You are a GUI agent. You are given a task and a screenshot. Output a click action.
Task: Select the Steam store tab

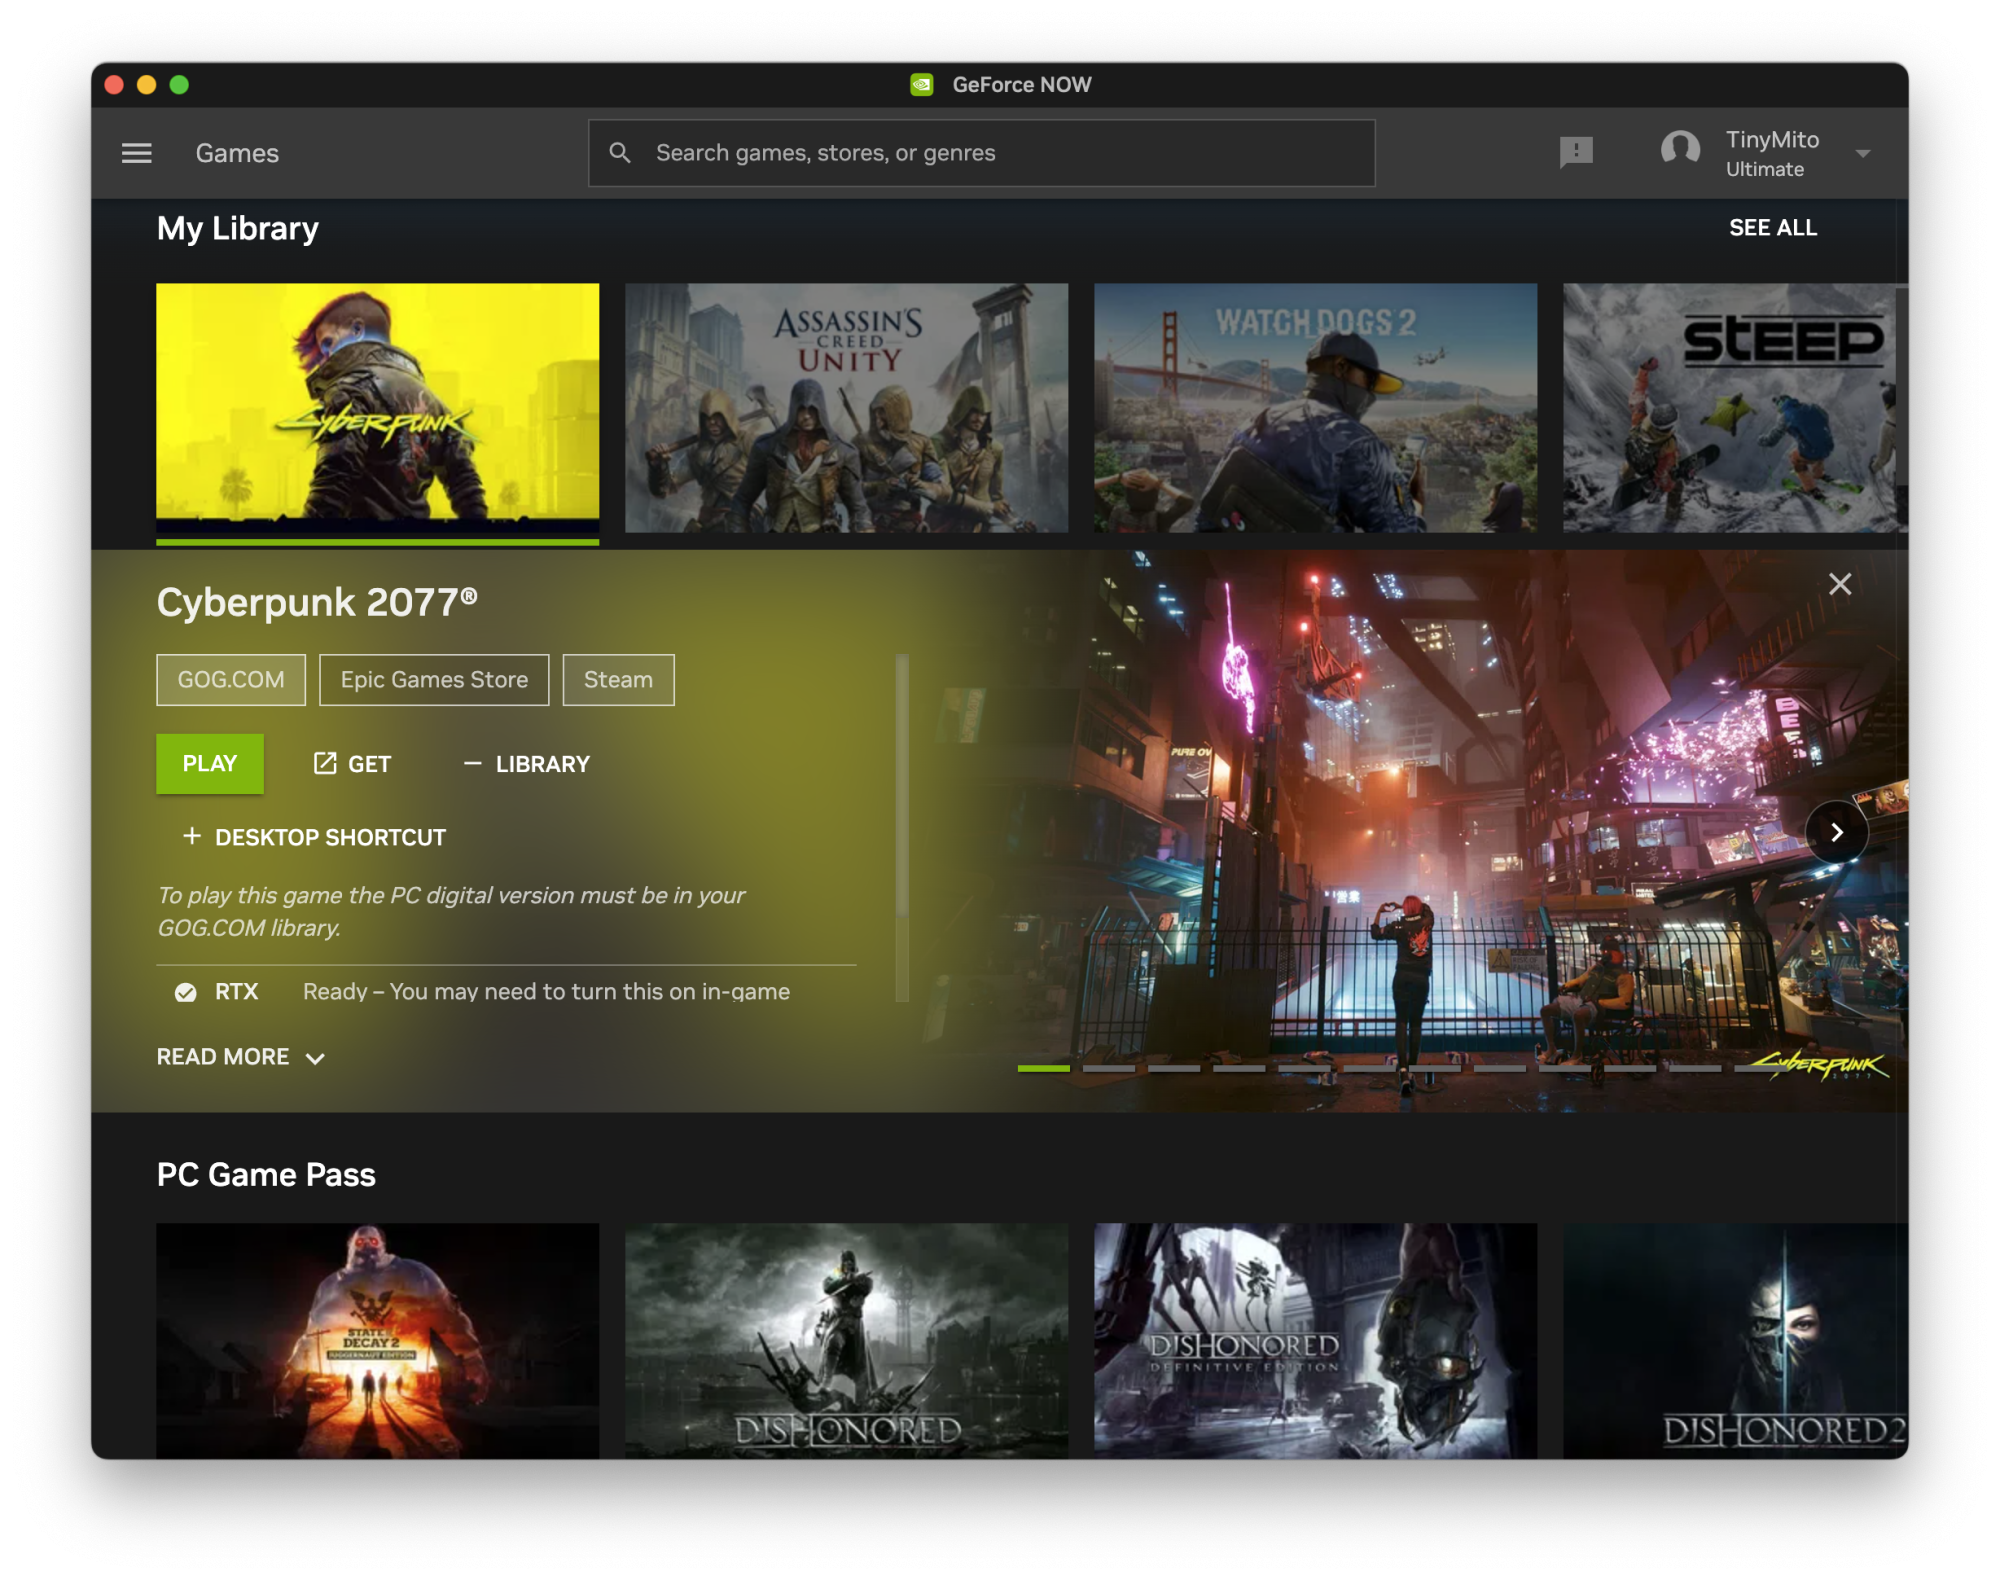pyautogui.click(x=618, y=680)
